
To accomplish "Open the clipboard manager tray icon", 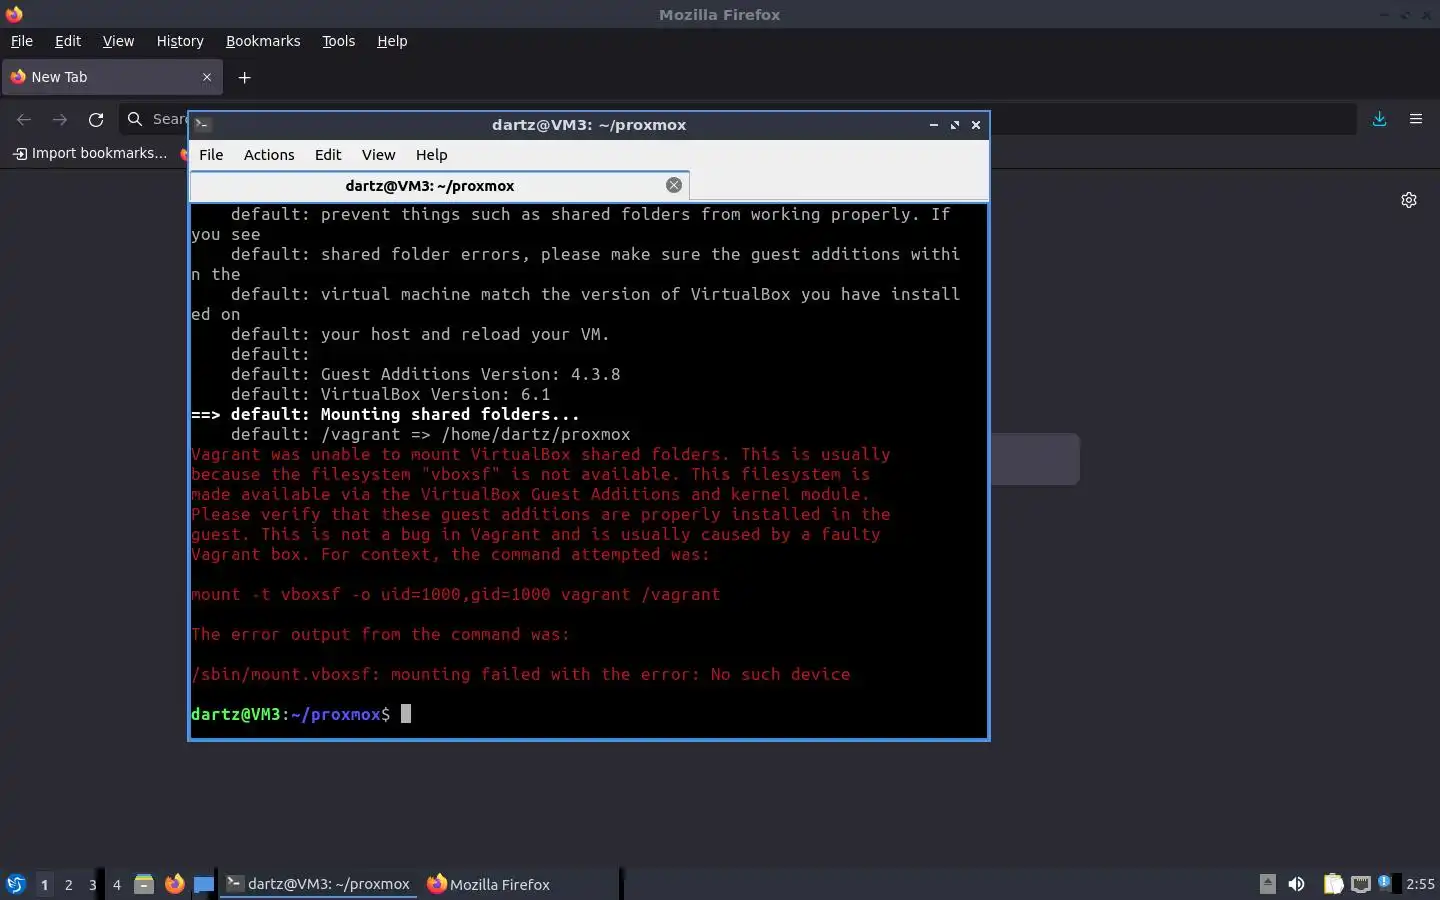I will coord(1333,884).
